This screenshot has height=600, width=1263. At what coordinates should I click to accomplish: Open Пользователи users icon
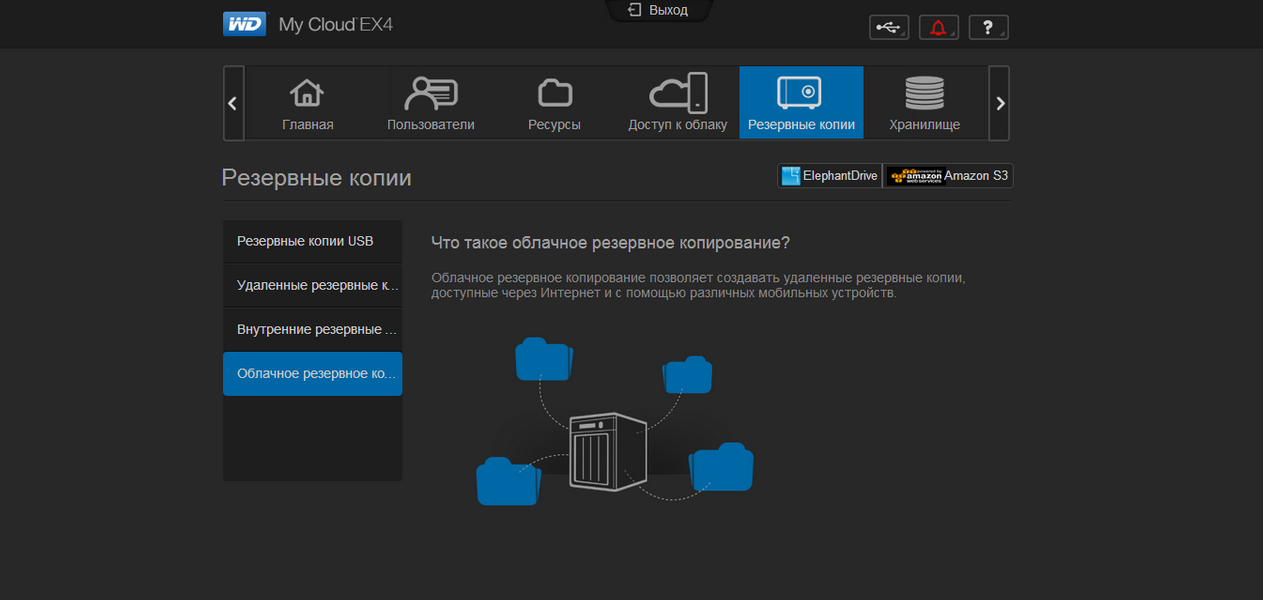[430, 93]
